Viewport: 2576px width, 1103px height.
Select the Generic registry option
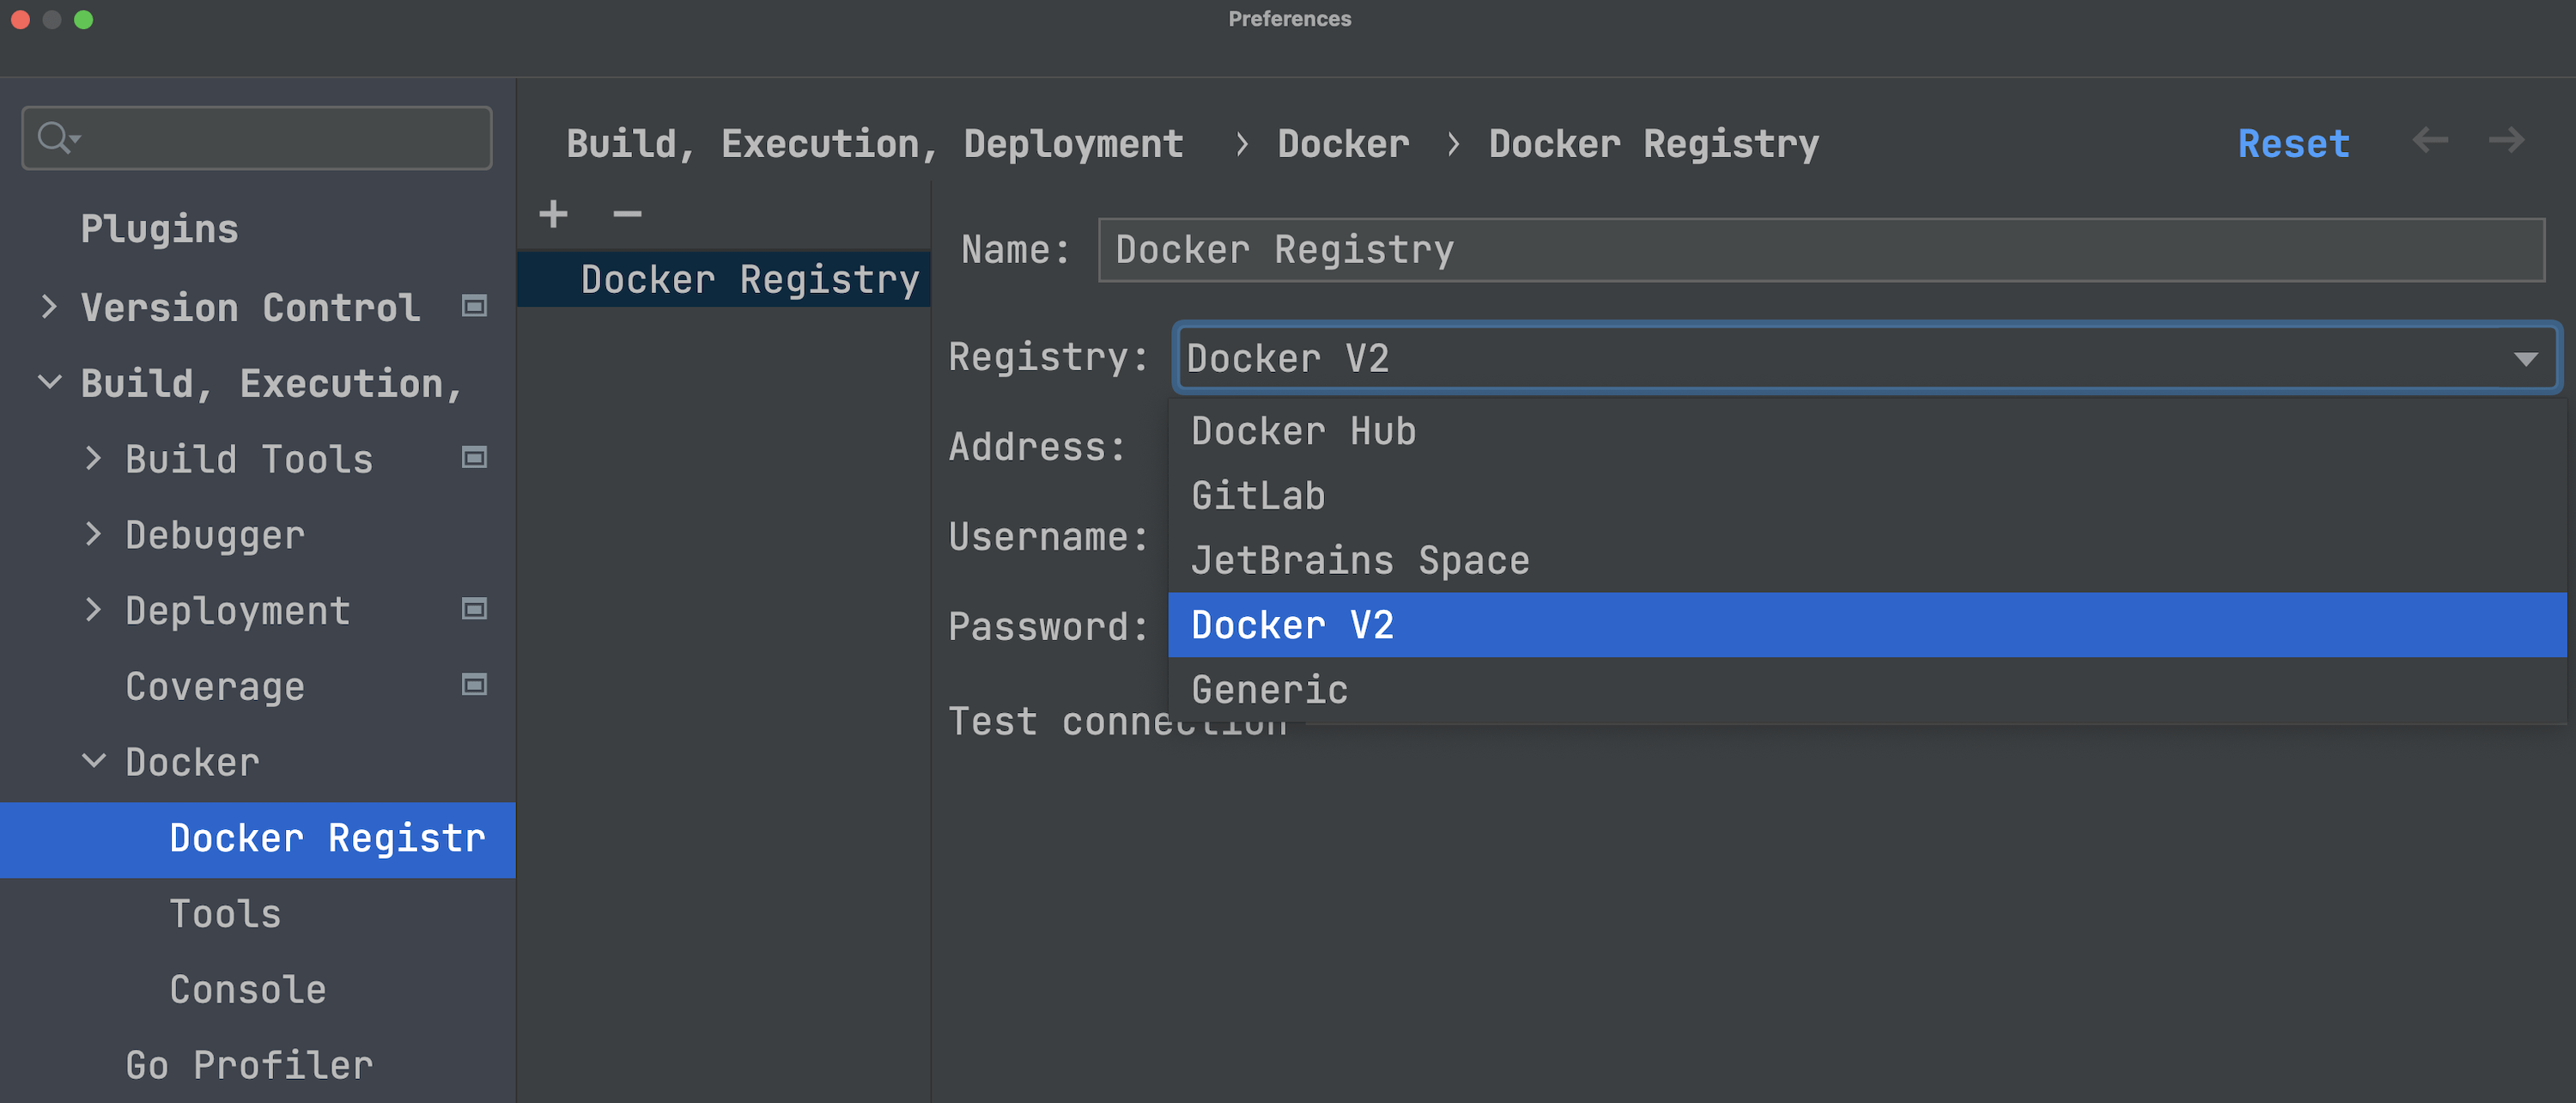pos(1269,690)
